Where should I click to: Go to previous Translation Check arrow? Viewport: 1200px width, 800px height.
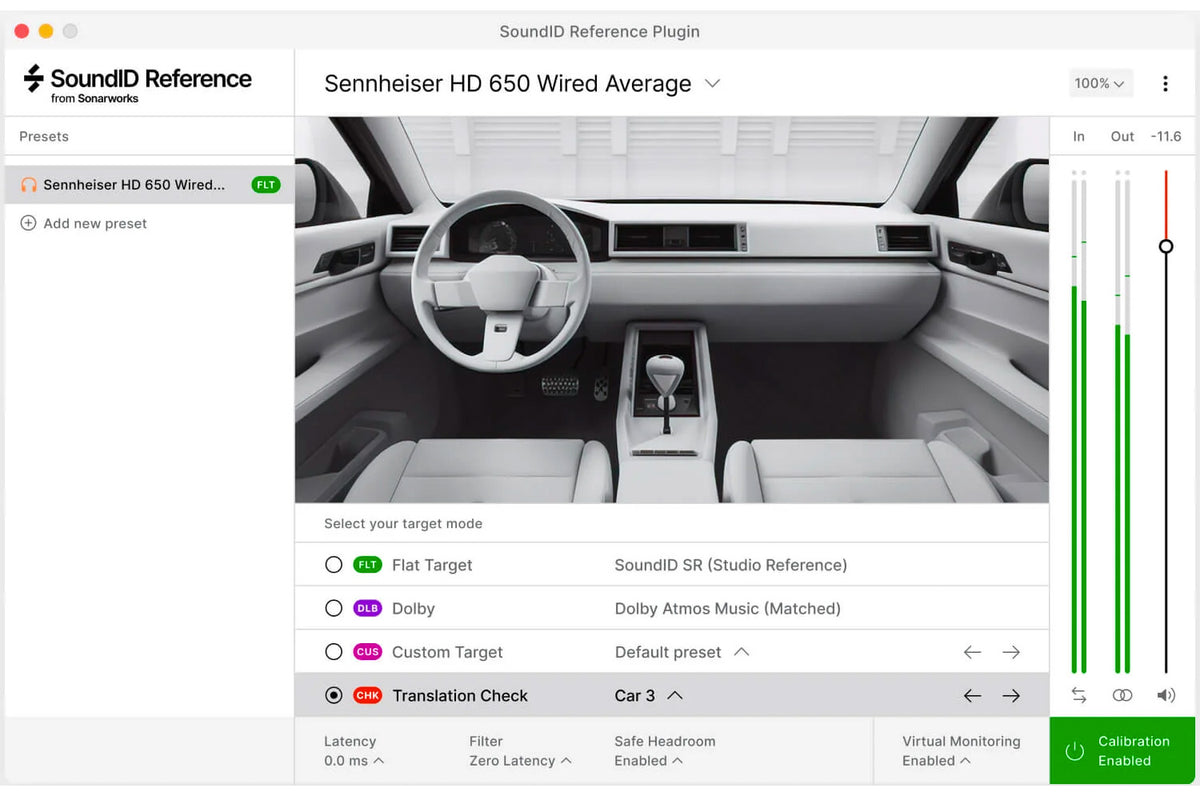pyautogui.click(x=972, y=695)
